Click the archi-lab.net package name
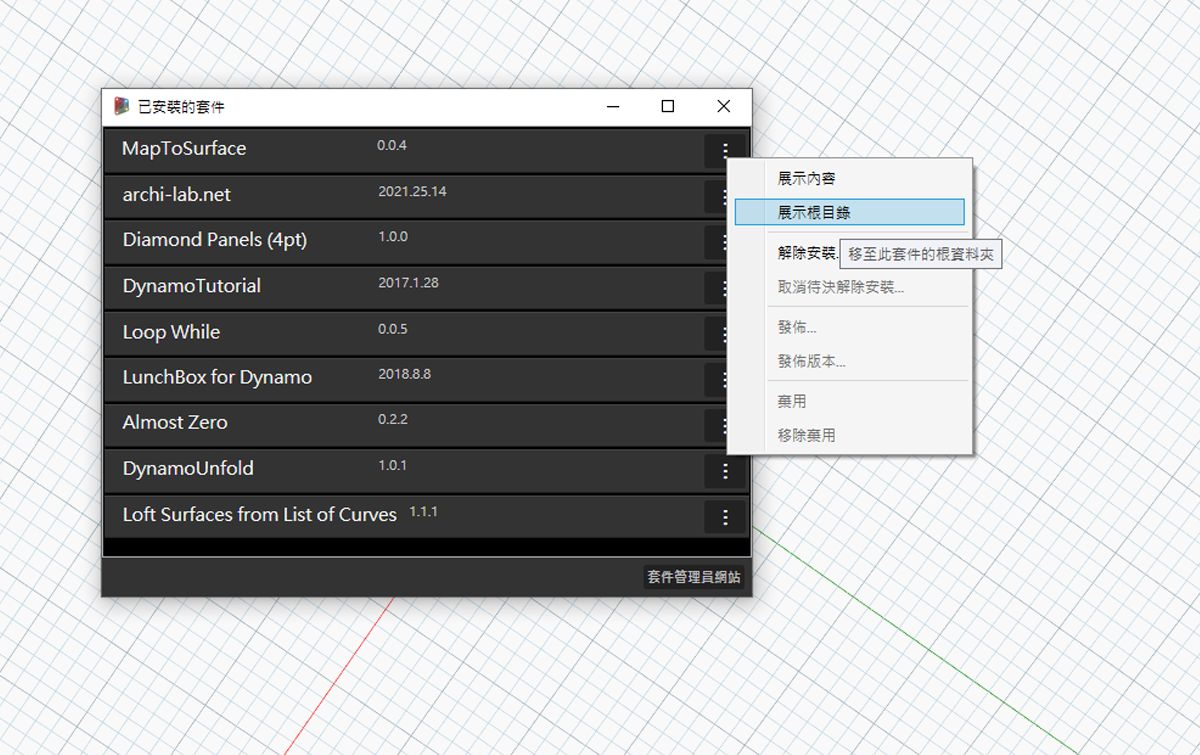Image resolution: width=1200 pixels, height=755 pixels. pyautogui.click(x=177, y=194)
